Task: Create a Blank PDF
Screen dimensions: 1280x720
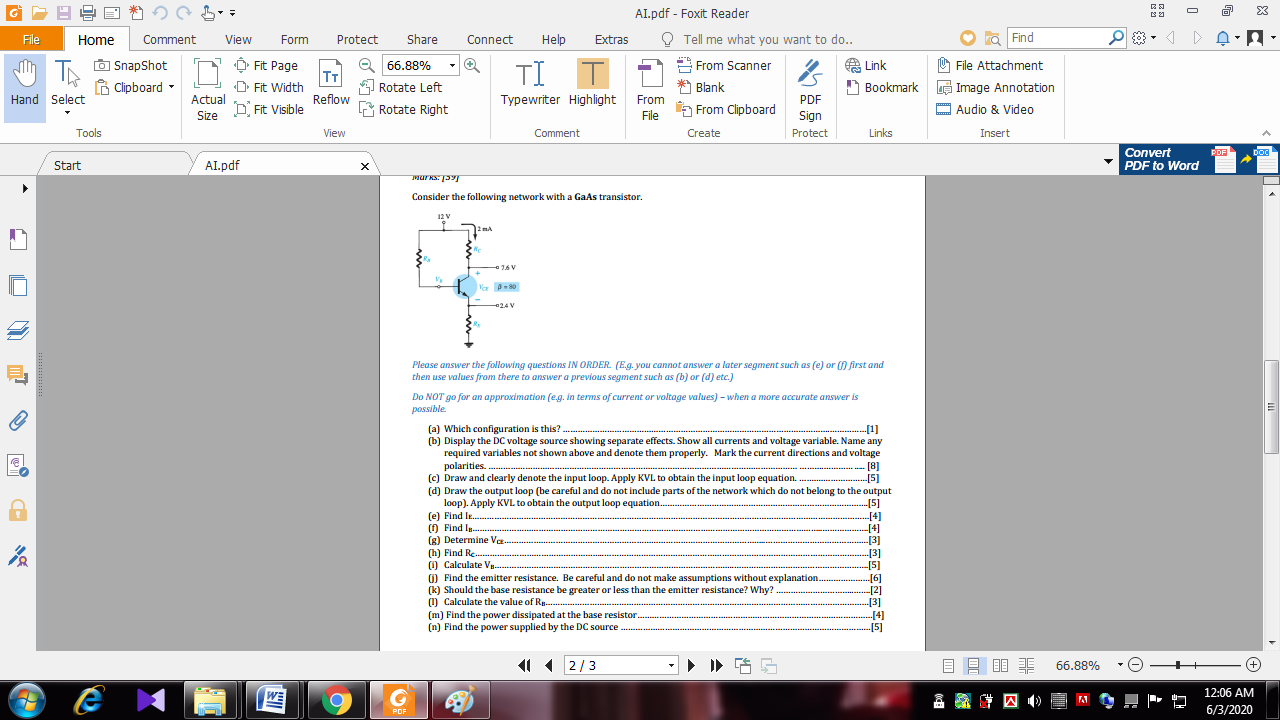Action: (700, 87)
